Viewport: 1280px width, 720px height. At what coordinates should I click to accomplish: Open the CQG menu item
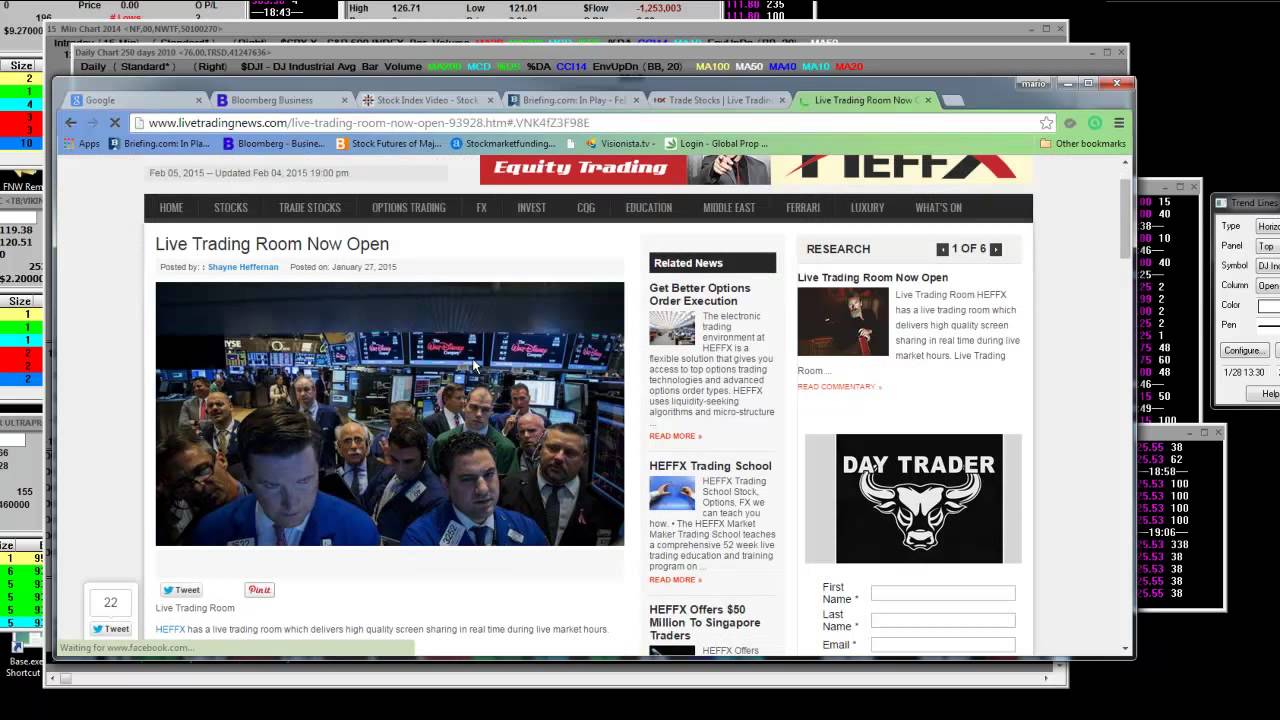click(586, 208)
